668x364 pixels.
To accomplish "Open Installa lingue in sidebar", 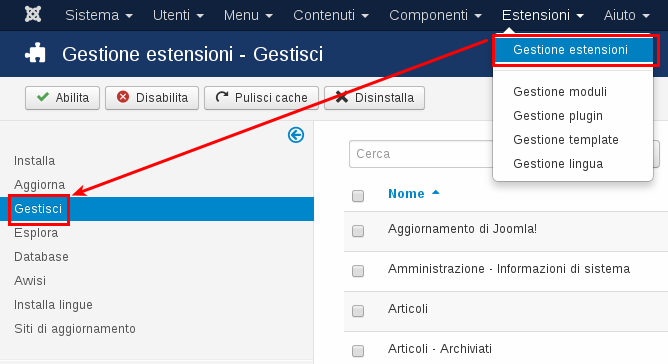I will [53, 305].
